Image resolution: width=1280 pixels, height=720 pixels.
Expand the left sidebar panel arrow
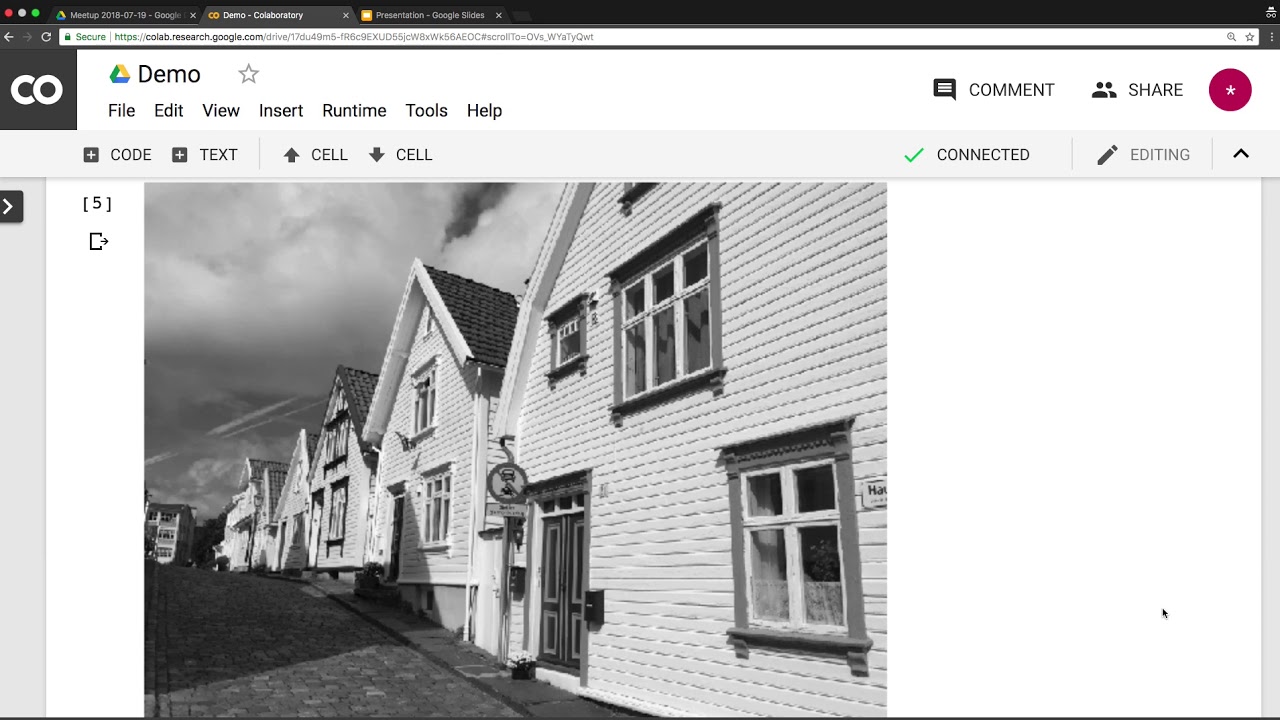(9, 207)
